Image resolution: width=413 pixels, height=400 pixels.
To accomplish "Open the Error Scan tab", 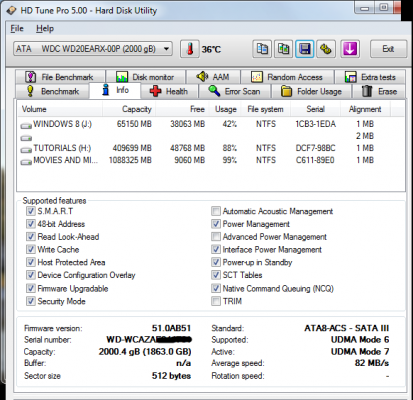I will [235, 91].
